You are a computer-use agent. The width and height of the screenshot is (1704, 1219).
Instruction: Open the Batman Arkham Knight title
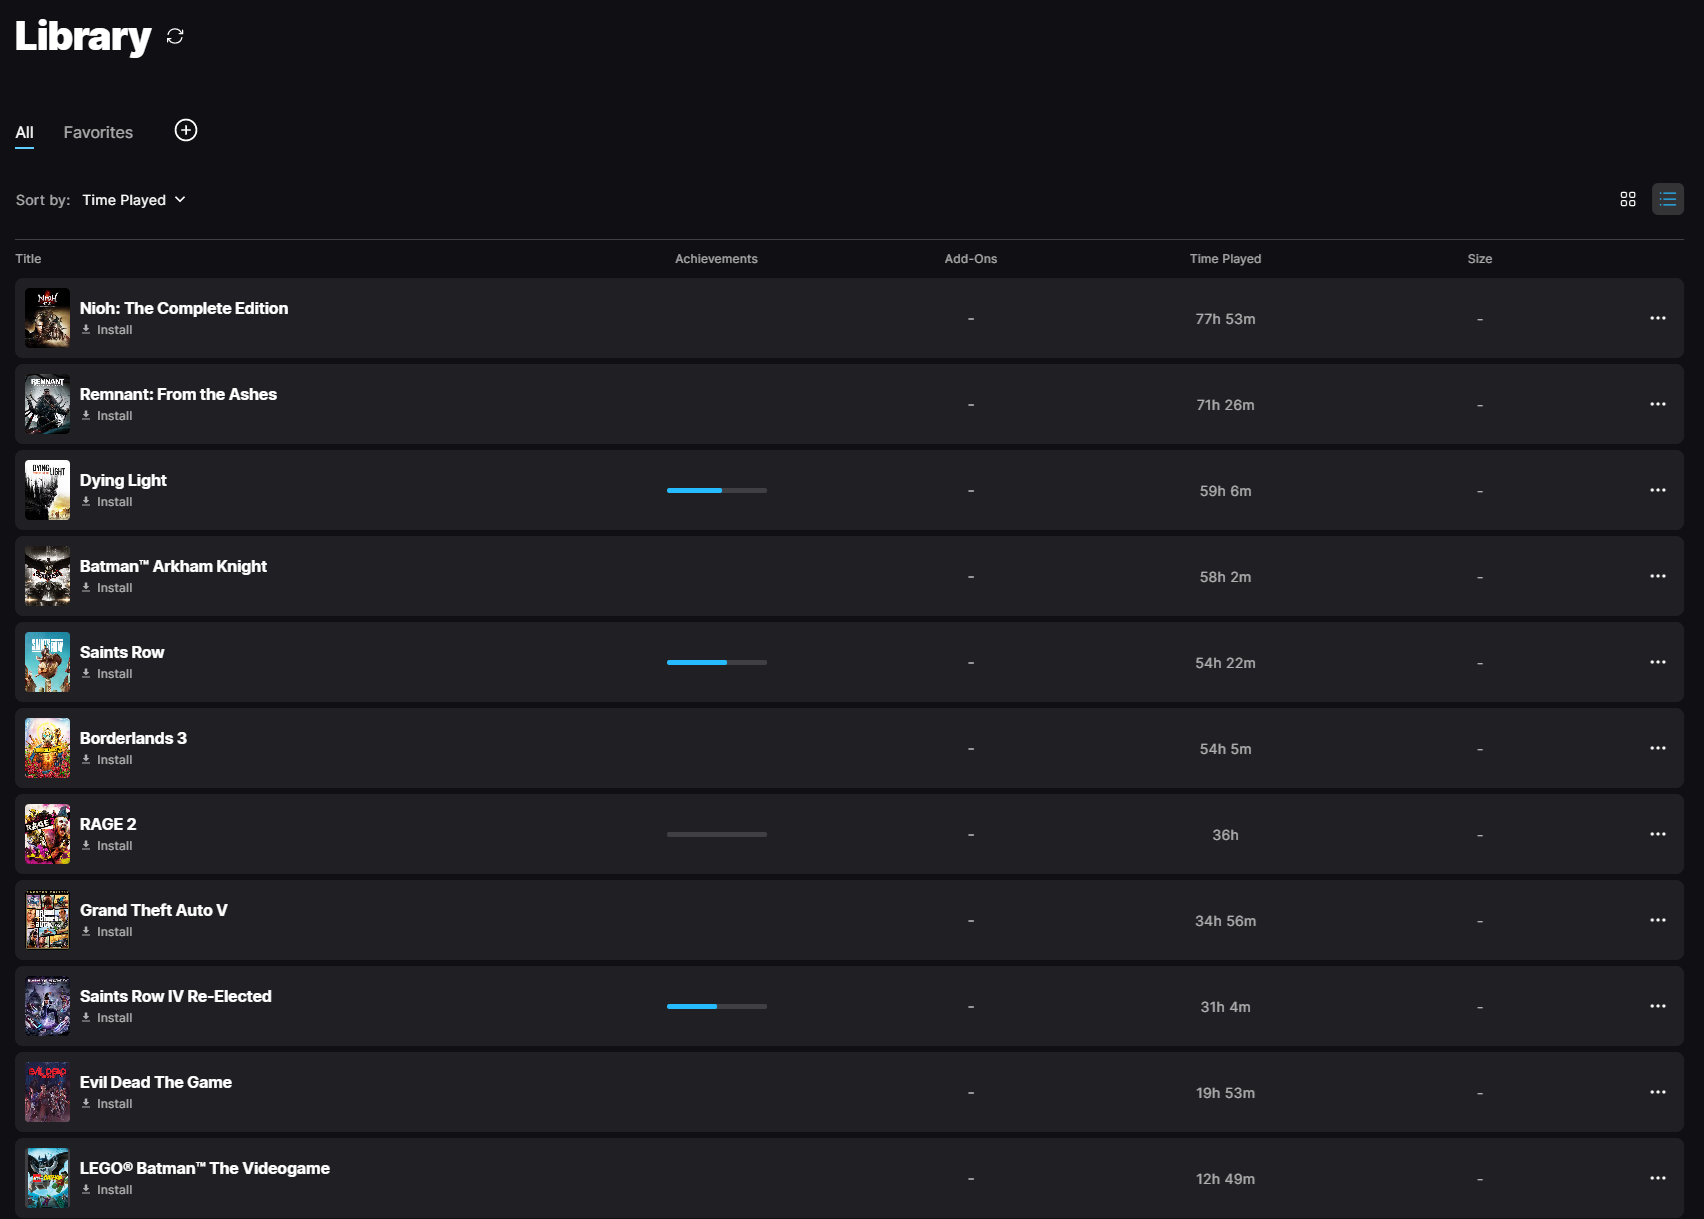pos(173,566)
